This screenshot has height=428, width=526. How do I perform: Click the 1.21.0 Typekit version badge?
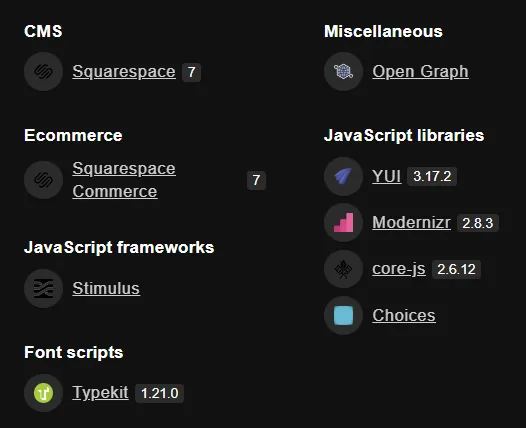pos(159,393)
